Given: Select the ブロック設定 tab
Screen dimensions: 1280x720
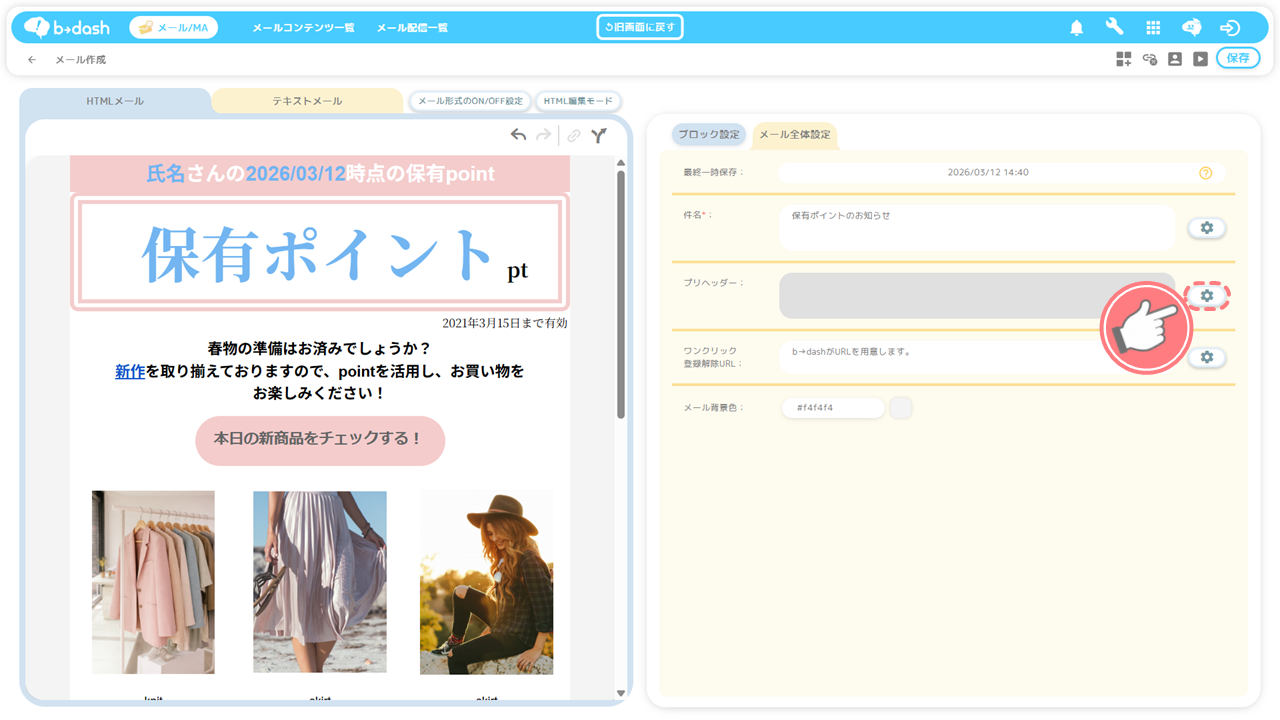Looking at the screenshot, I should [709, 134].
